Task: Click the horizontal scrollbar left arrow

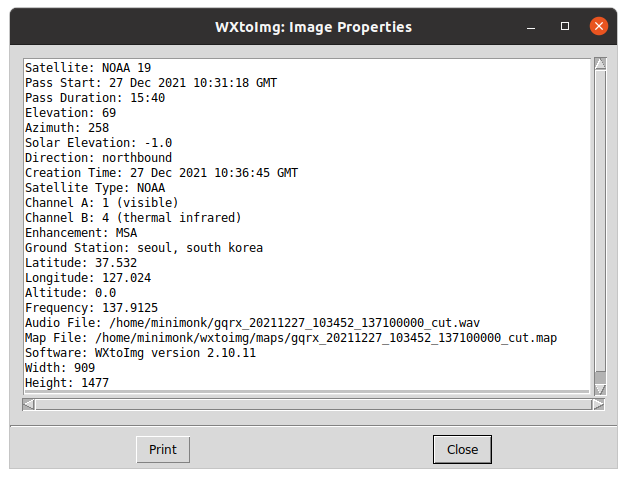Action: (28, 404)
